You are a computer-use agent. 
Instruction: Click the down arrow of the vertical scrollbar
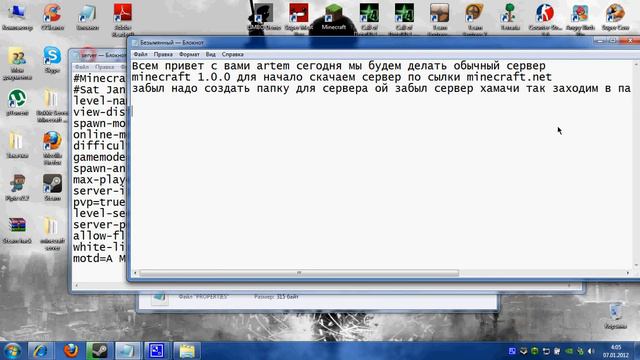point(636,266)
